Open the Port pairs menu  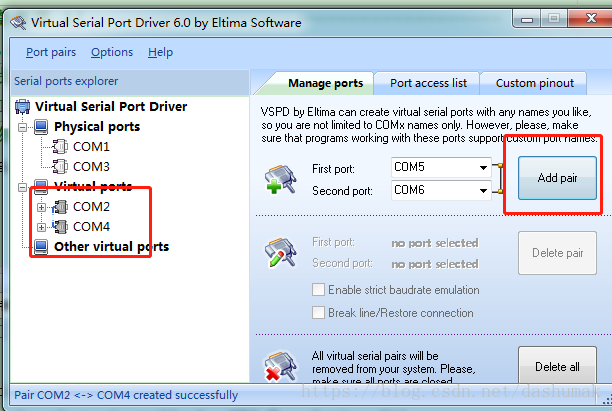point(51,52)
